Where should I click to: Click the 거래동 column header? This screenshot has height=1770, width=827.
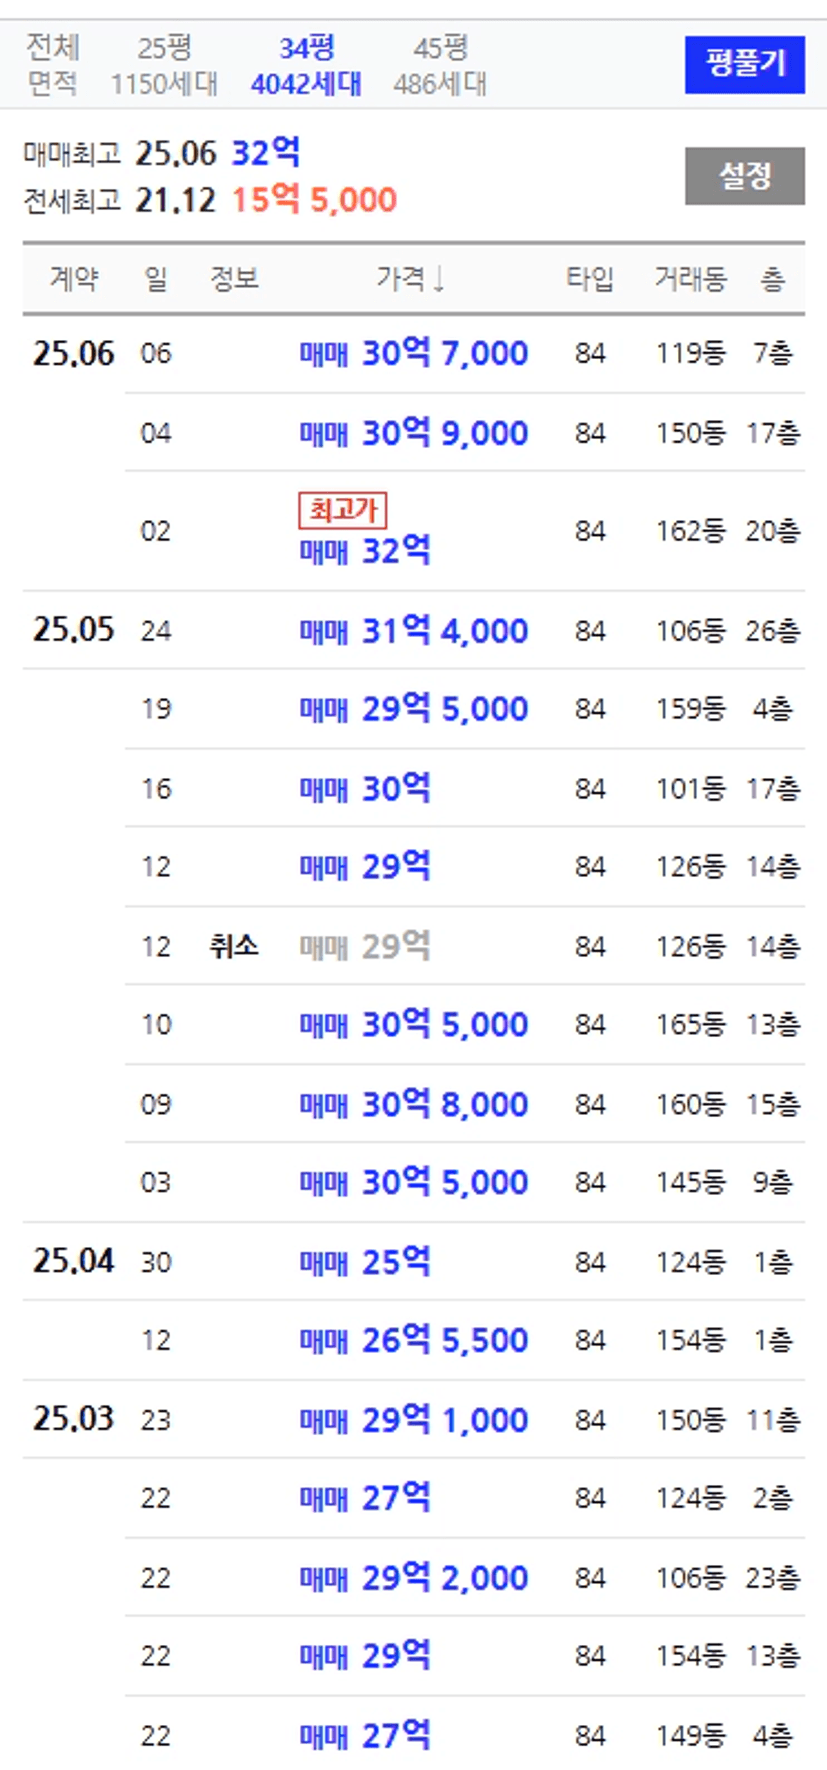click(690, 278)
